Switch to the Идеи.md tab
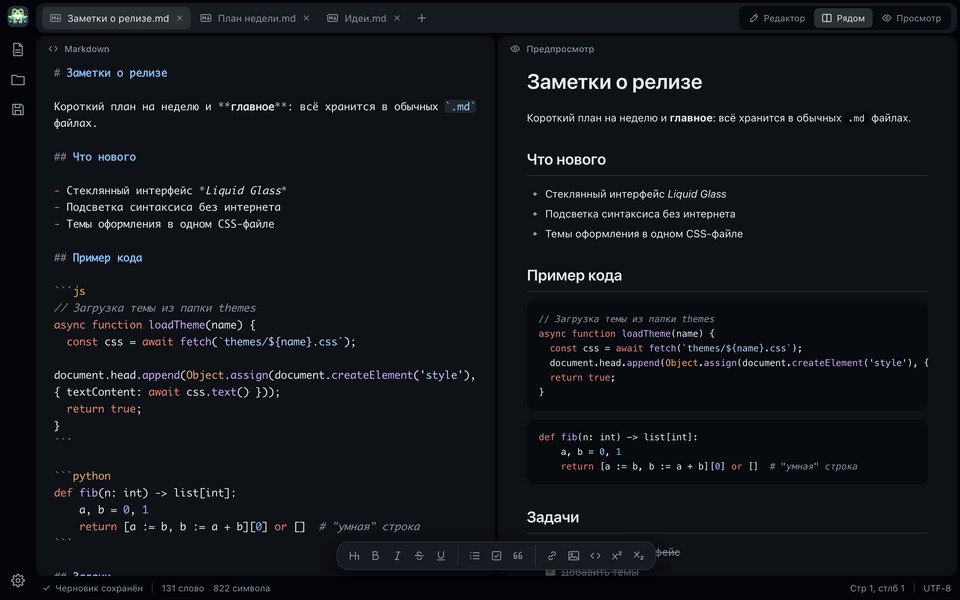 click(364, 18)
